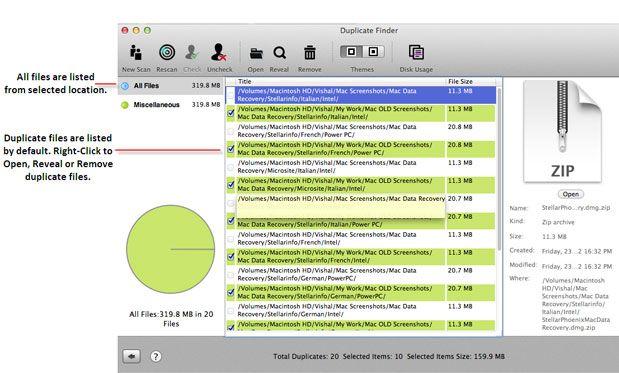Sort by the File Size column header
The image size is (619, 373).
pos(471,81)
